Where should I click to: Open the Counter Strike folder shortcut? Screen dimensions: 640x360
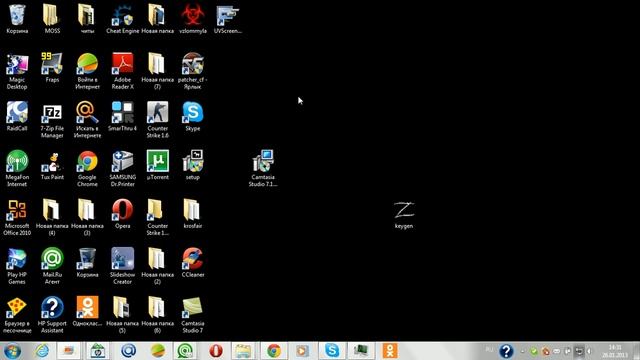(x=158, y=217)
